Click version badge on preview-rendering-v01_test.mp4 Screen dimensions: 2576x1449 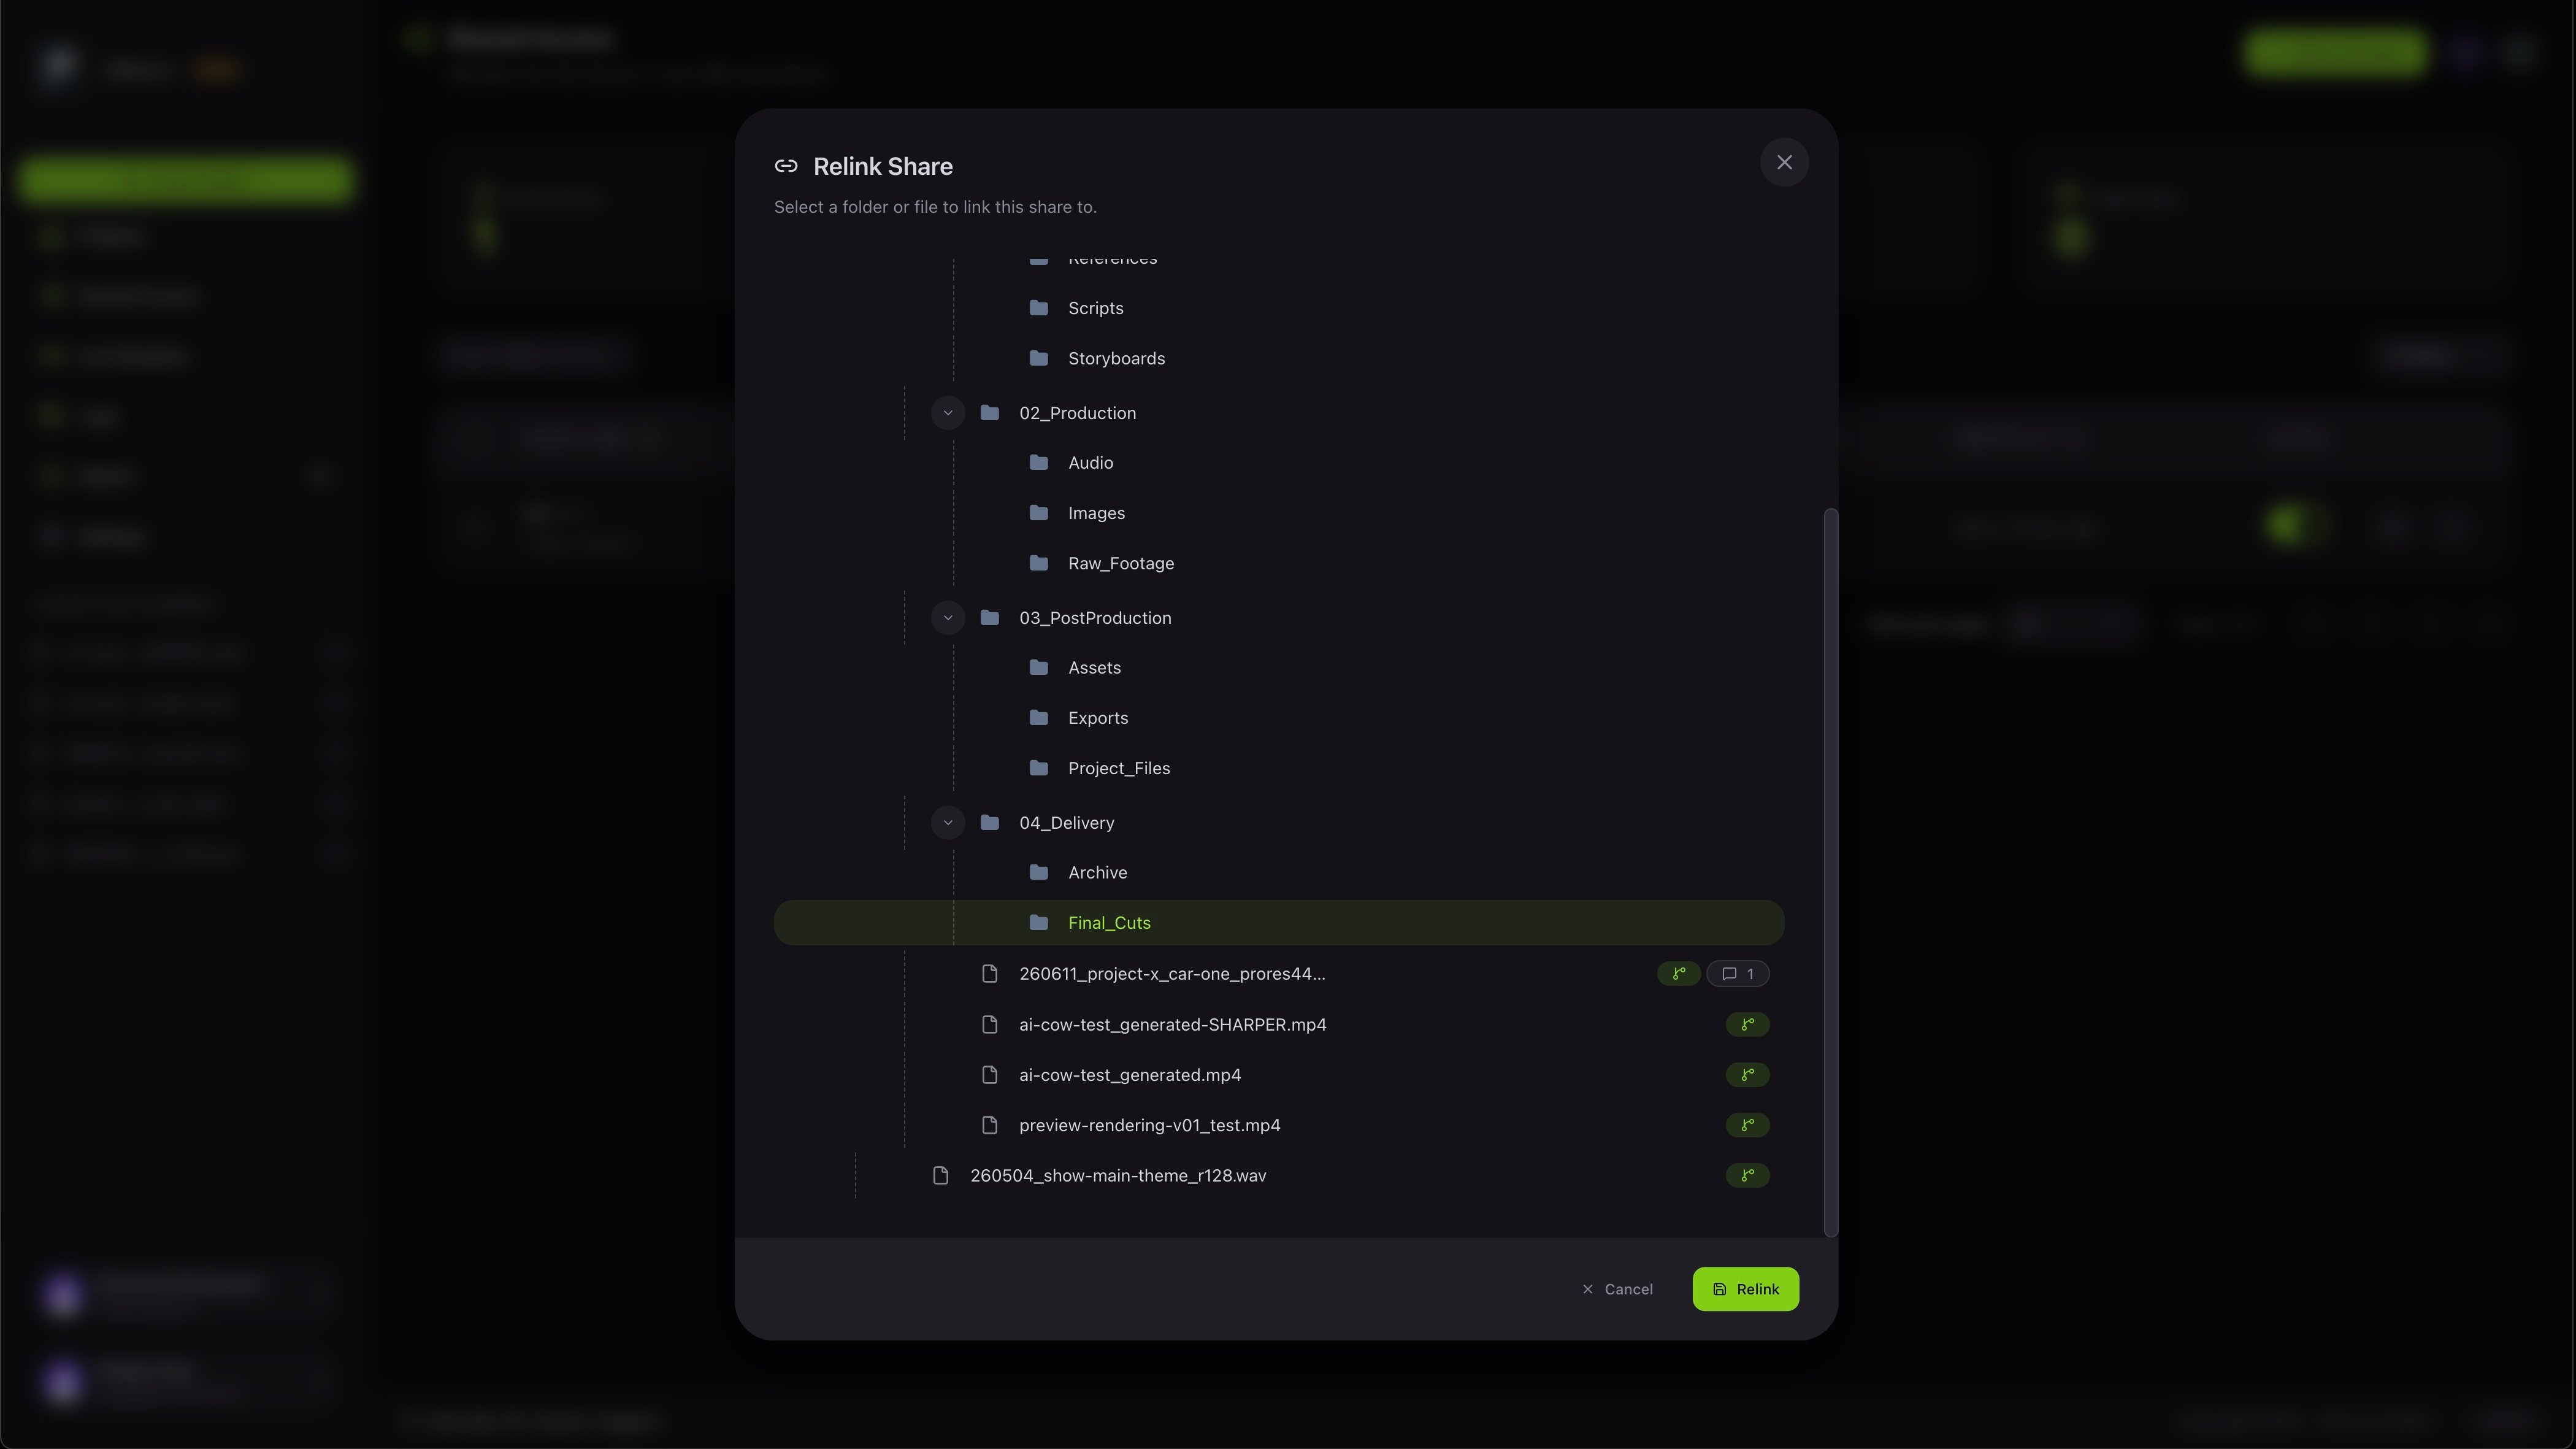click(x=1748, y=1125)
